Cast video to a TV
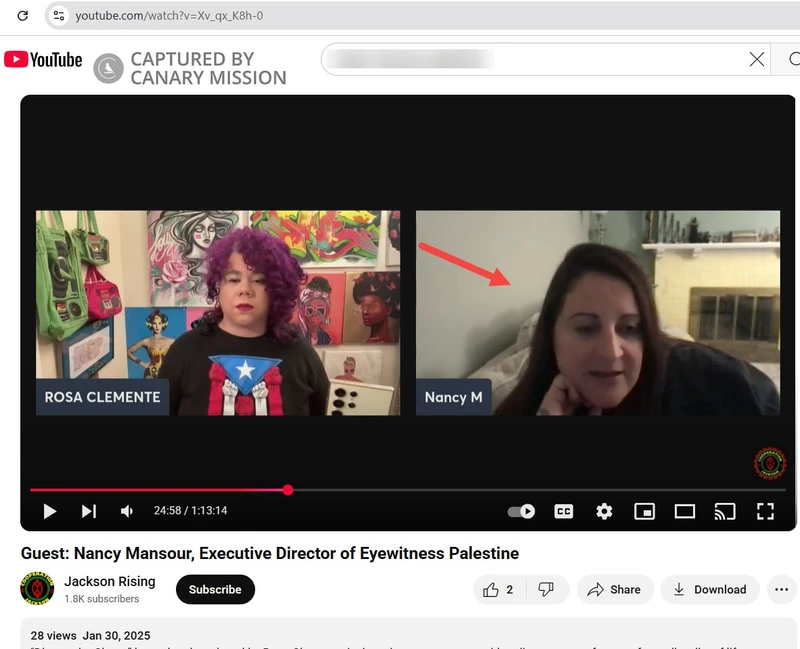800x649 pixels. (724, 511)
